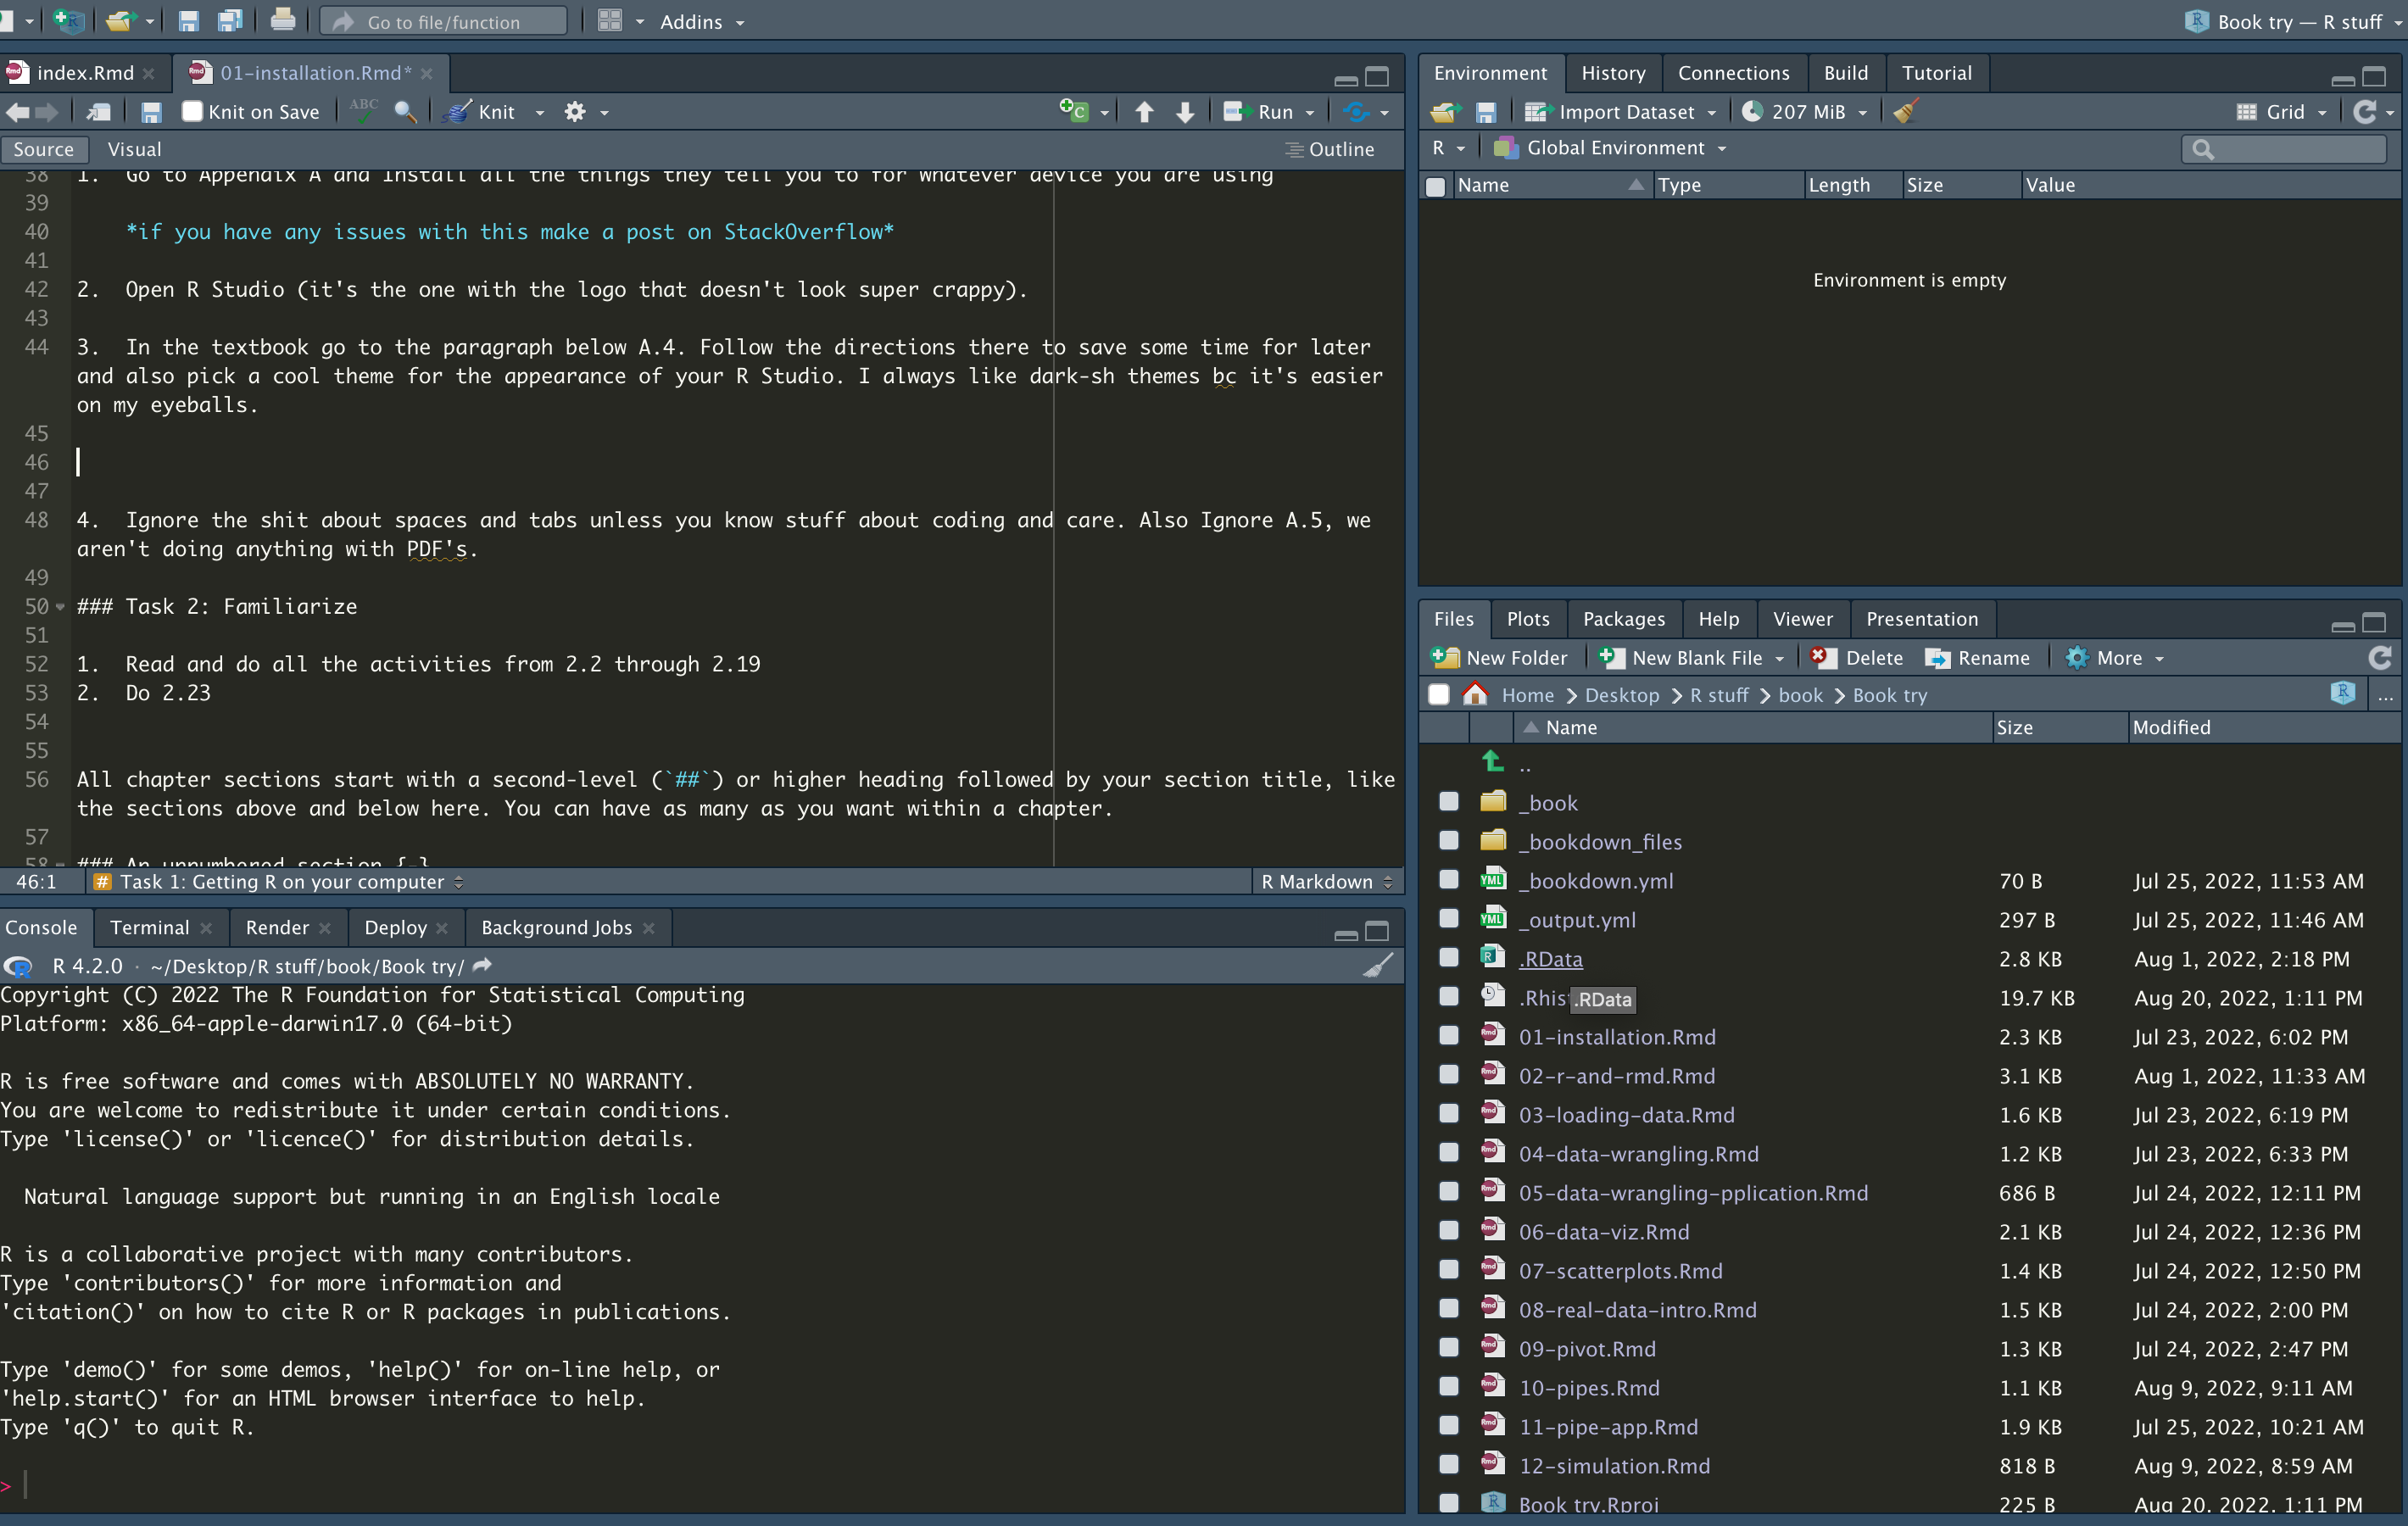The height and width of the screenshot is (1526, 2408).
Task: Open the 06-data-viz.Rmd file link
Action: tap(1603, 1232)
